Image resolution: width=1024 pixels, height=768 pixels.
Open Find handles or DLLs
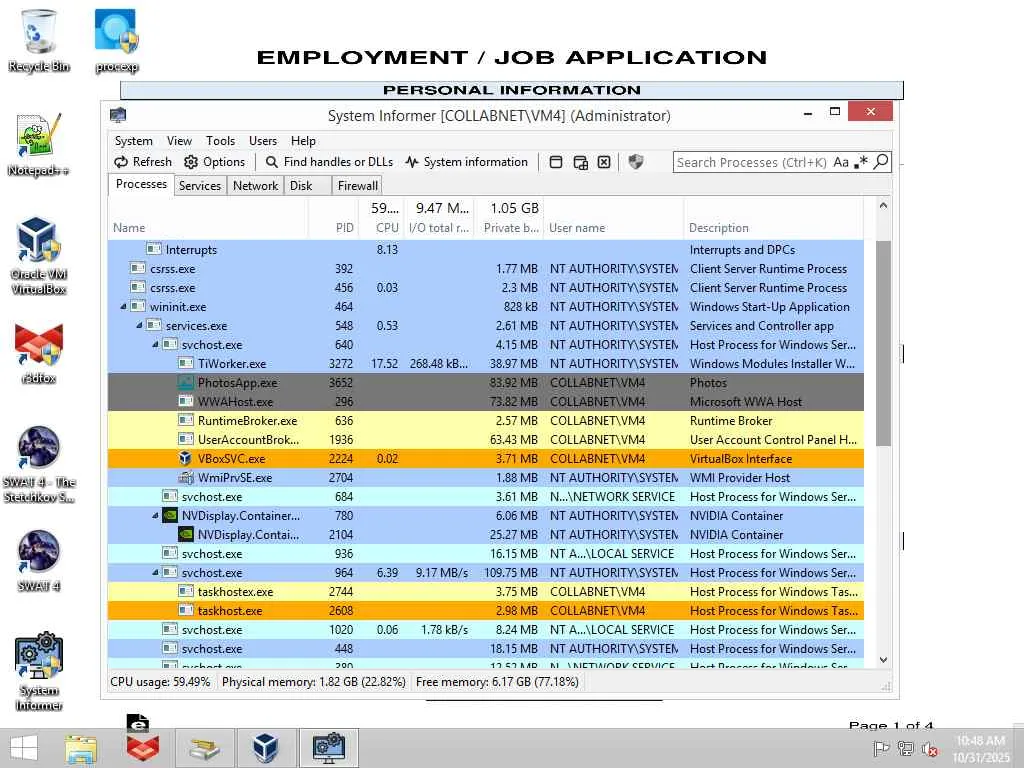tap(329, 162)
